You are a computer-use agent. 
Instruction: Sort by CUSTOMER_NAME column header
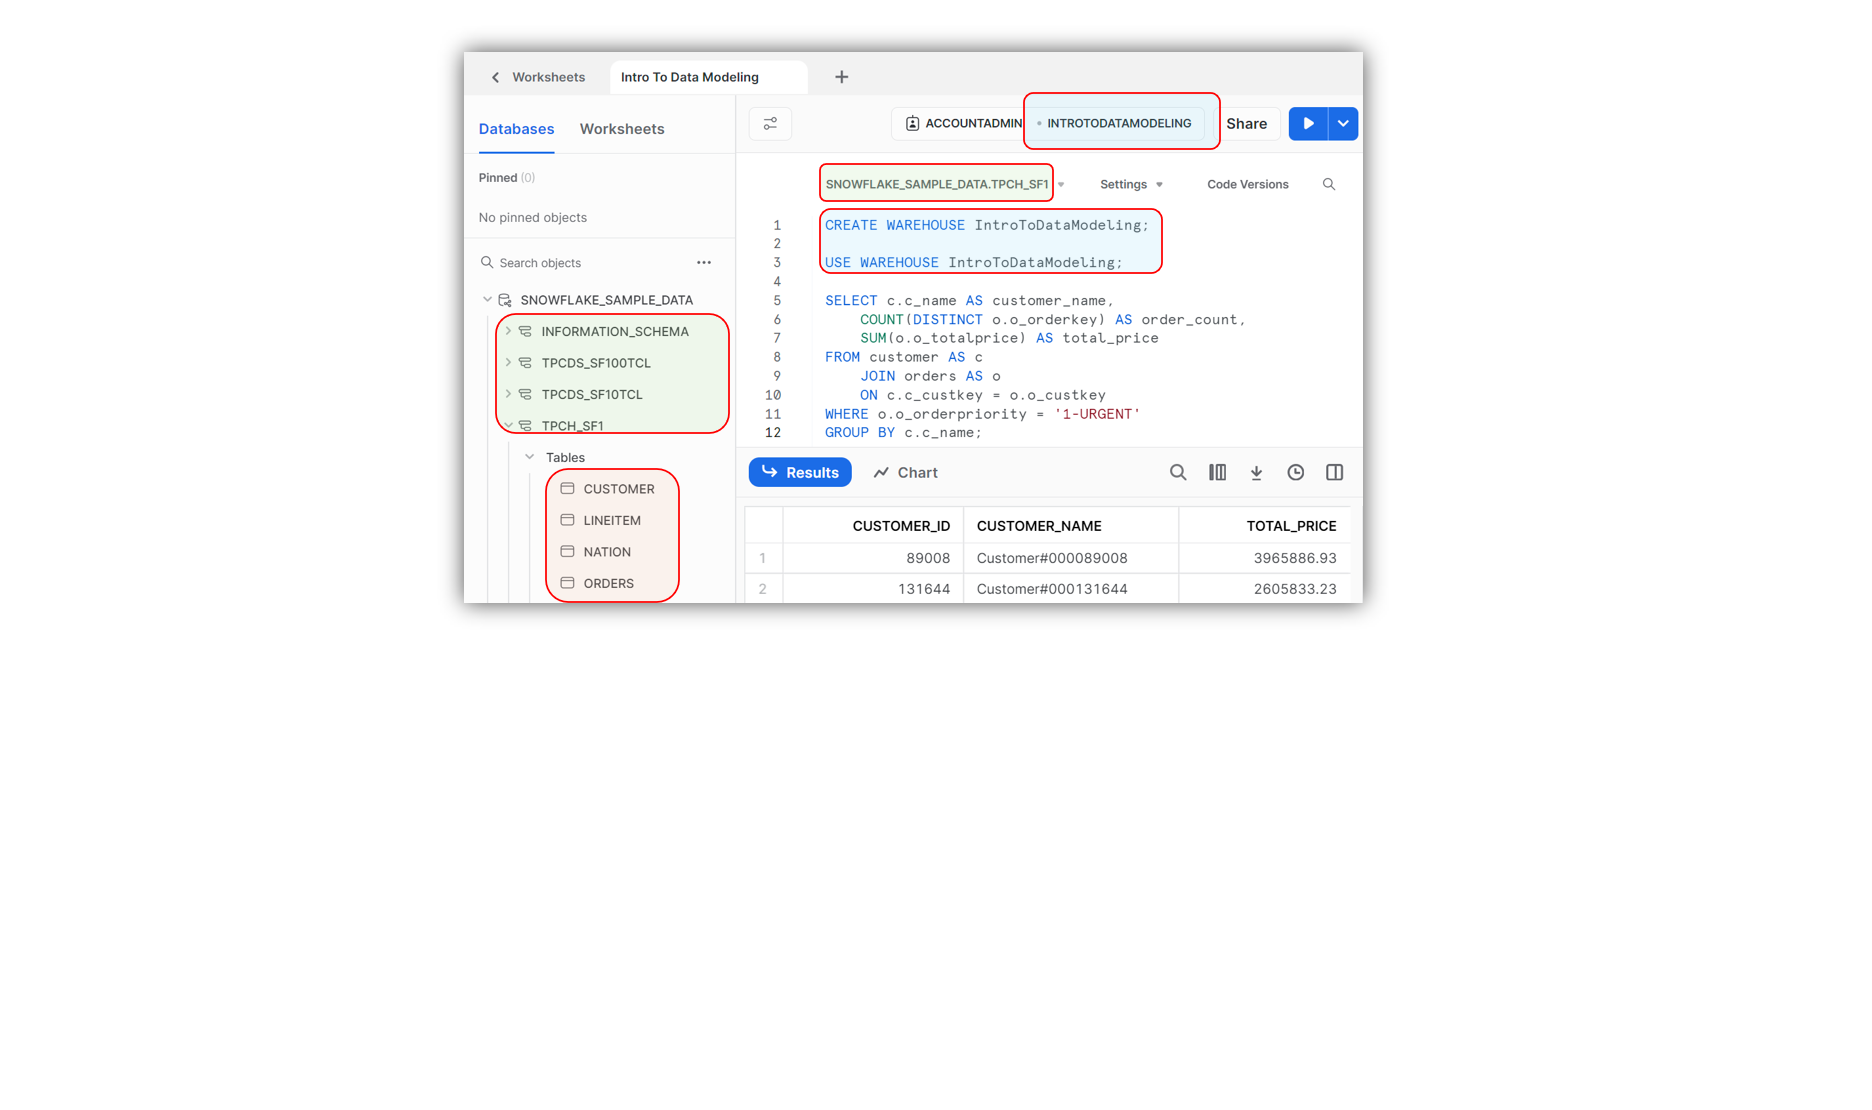[x=1071, y=526]
